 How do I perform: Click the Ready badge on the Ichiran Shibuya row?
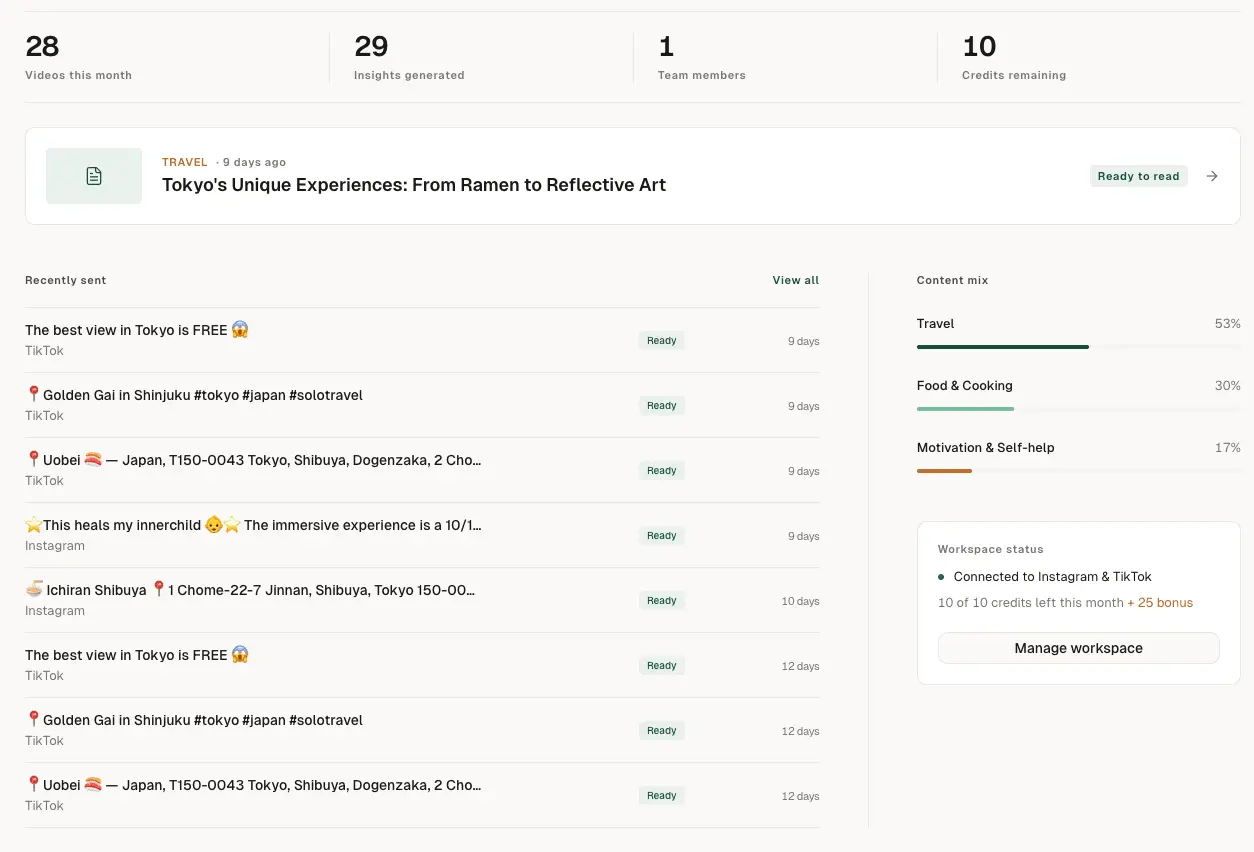(661, 601)
